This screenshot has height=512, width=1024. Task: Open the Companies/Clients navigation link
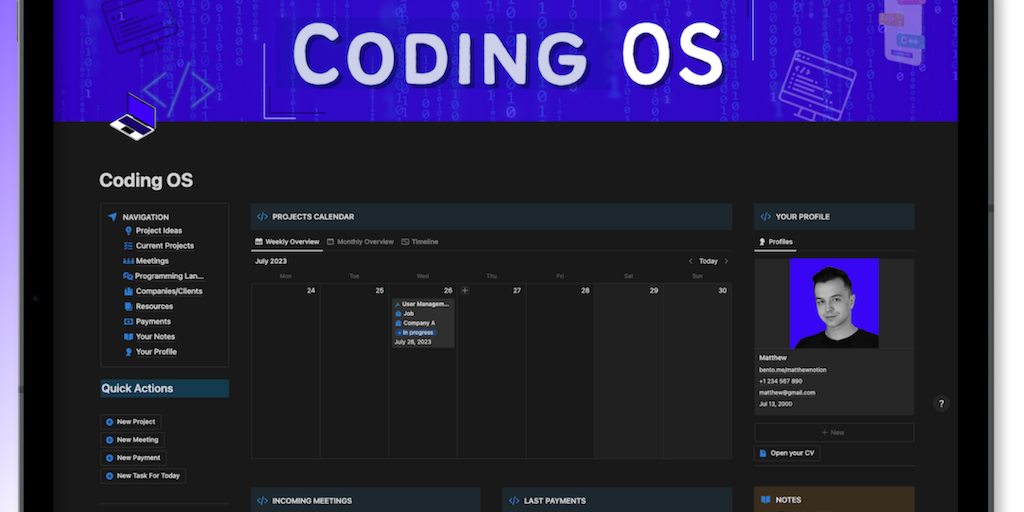tap(169, 292)
